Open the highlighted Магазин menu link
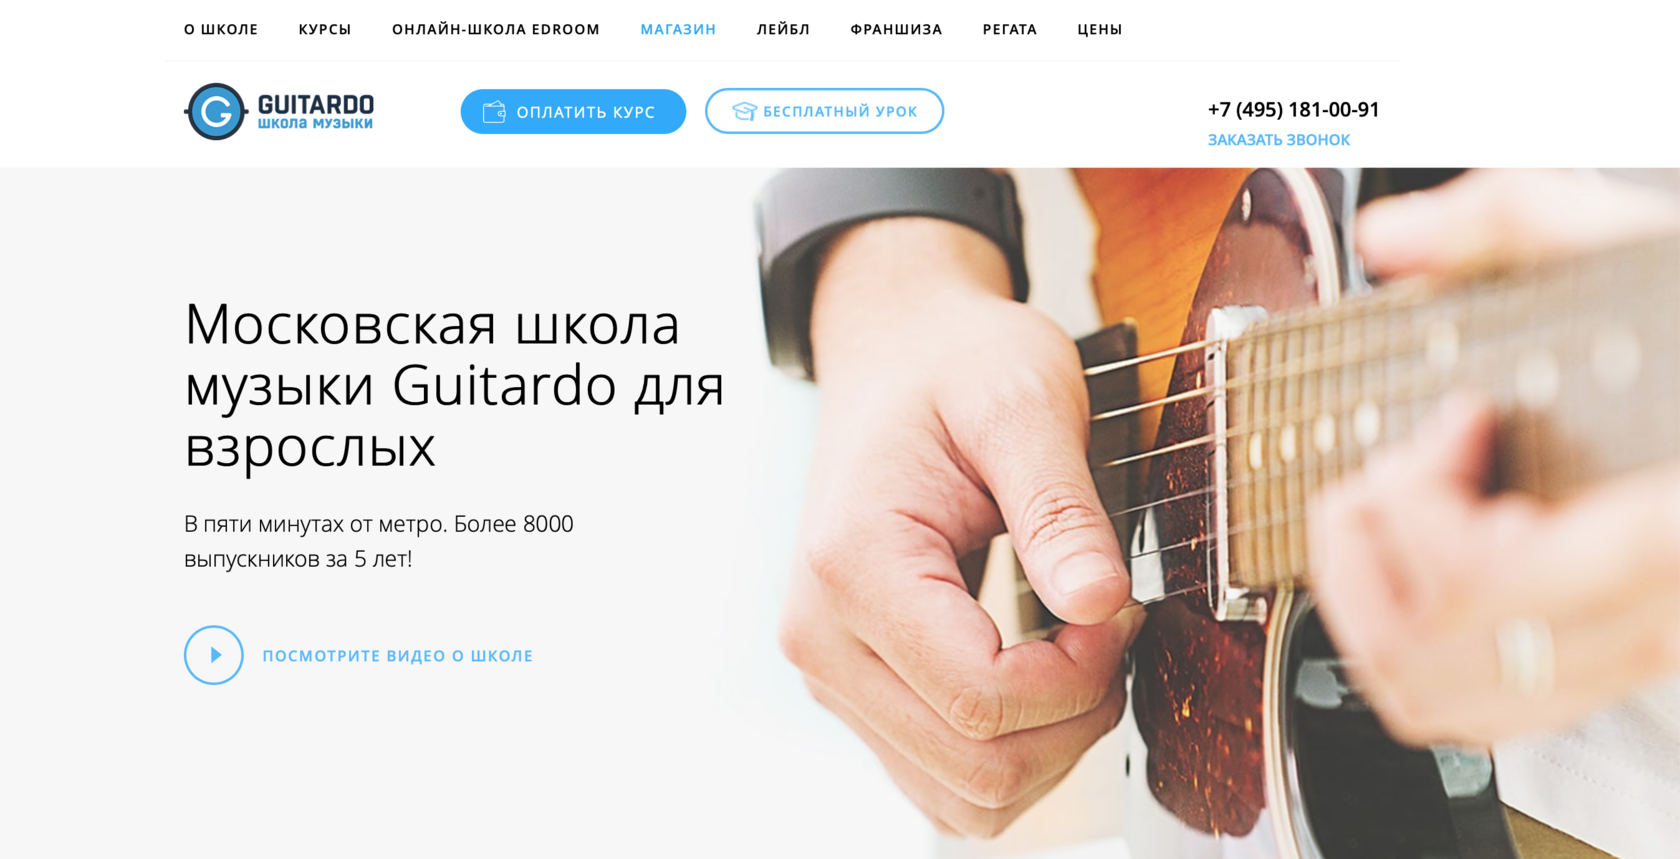Screen dimensions: 1680x859 678,29
